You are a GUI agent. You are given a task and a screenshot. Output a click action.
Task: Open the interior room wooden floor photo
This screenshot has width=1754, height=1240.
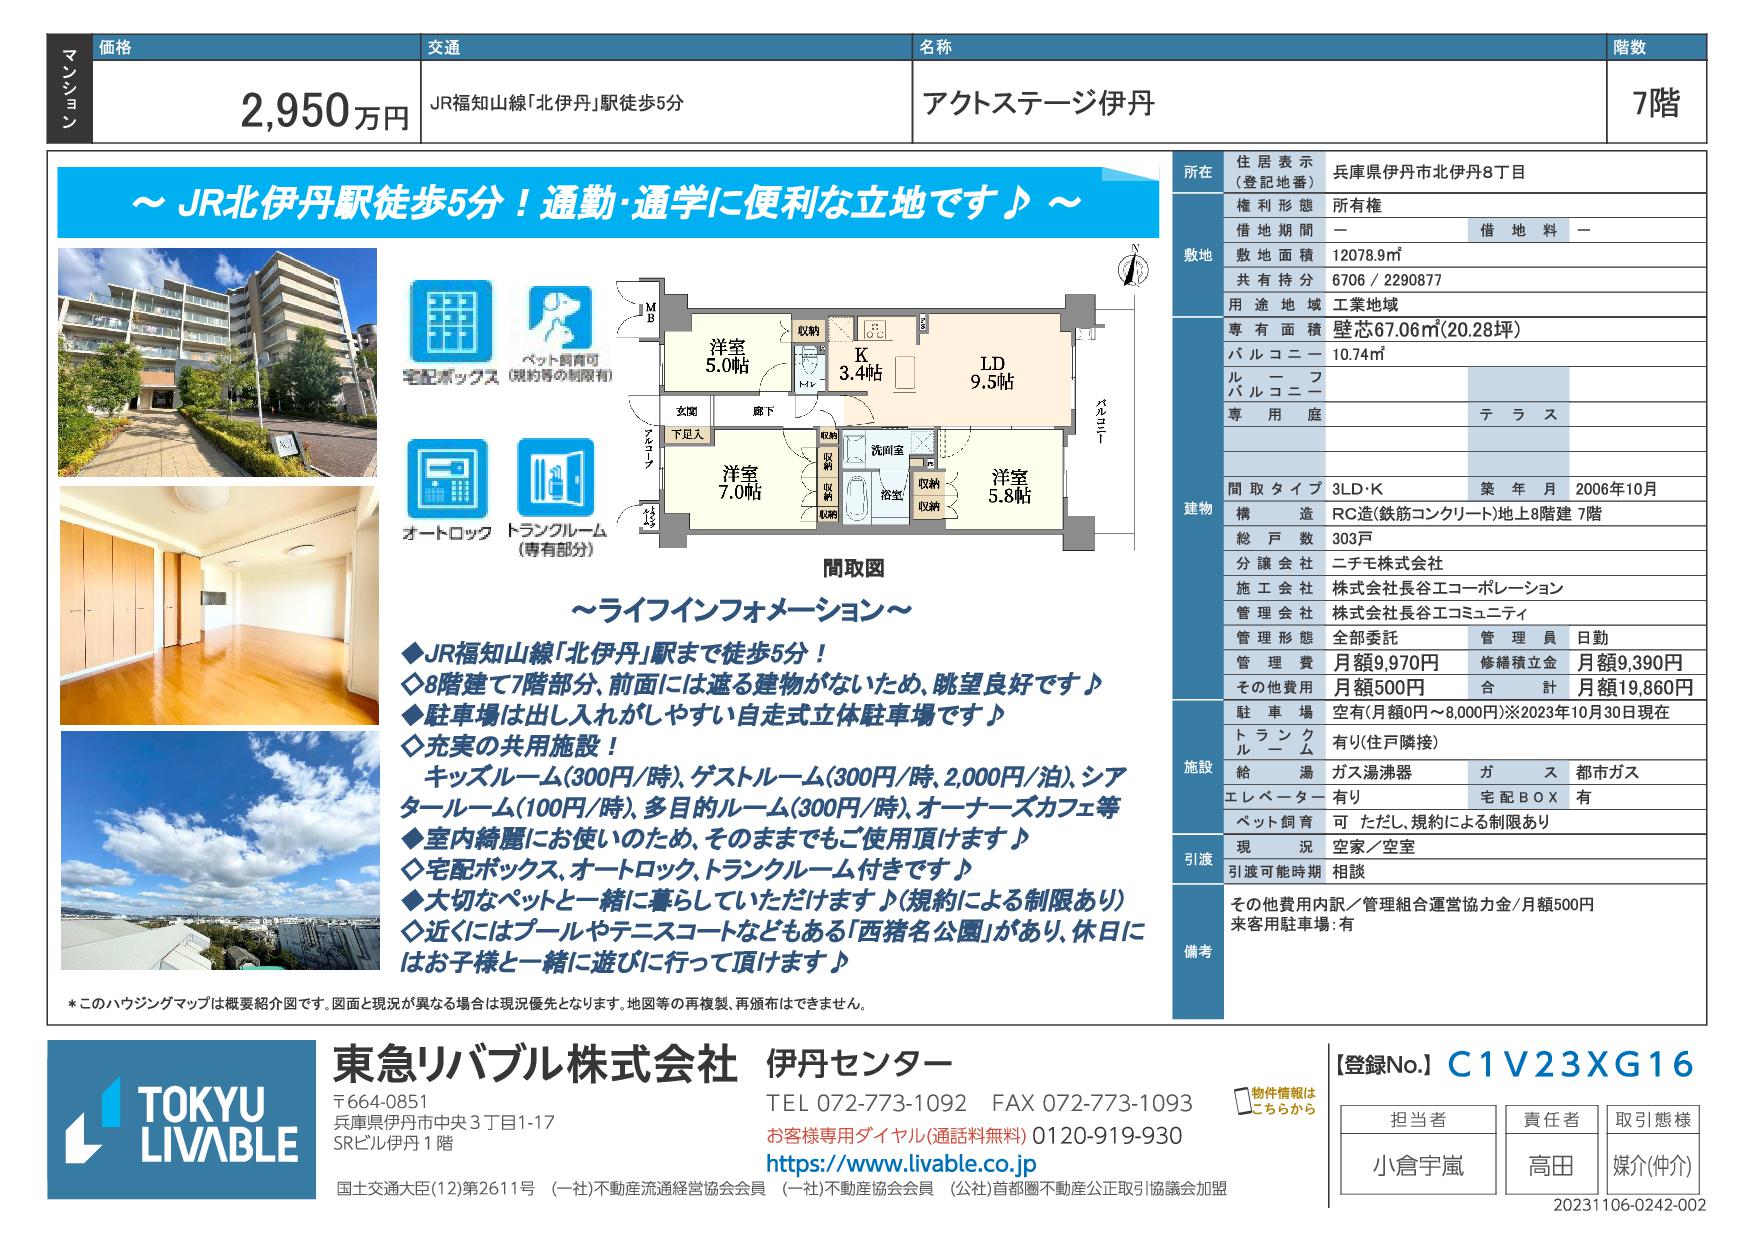tap(218, 606)
